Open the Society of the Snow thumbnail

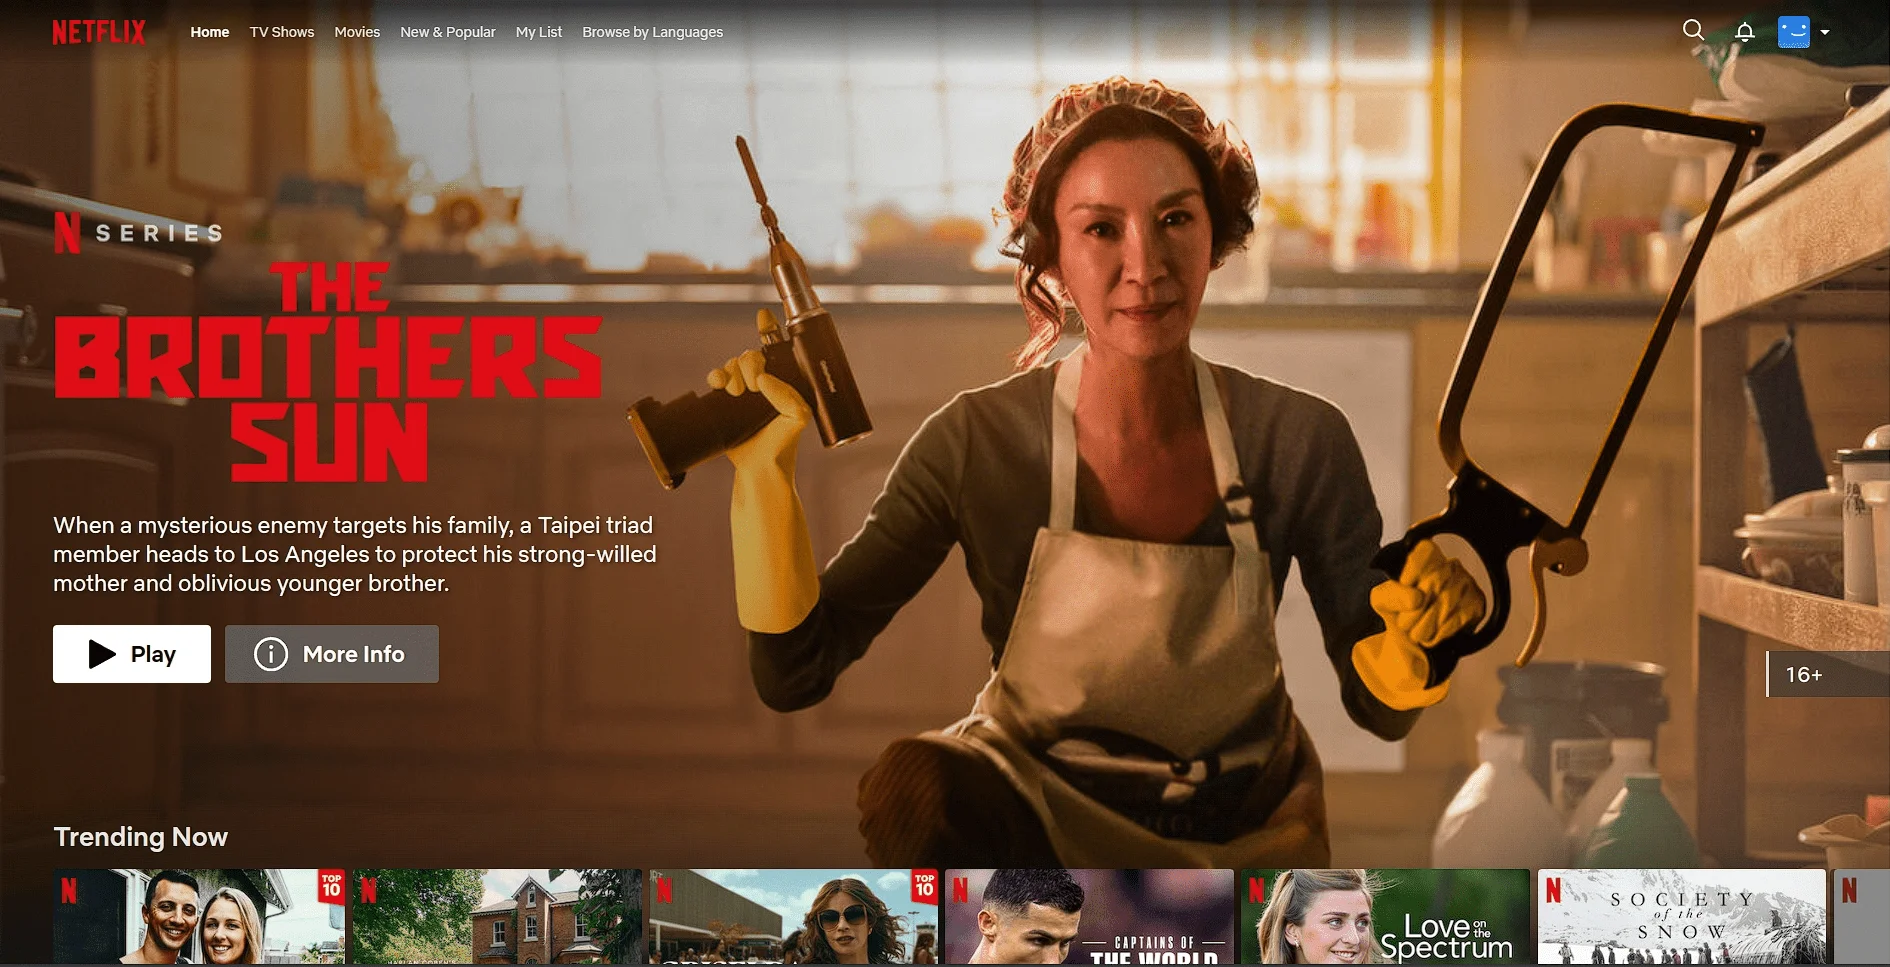1682,917
